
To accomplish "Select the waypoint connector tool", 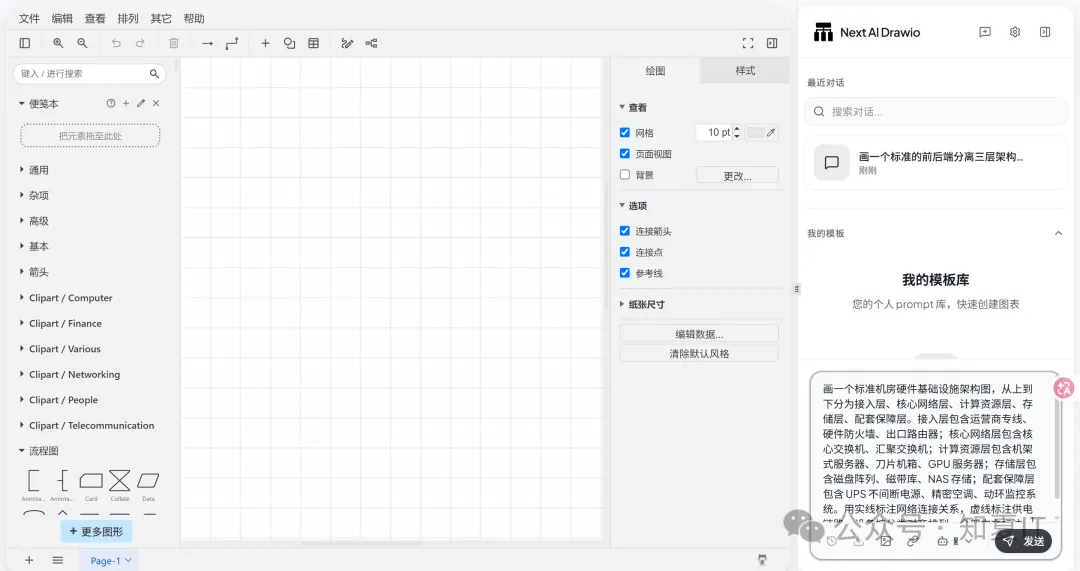I will tap(232, 43).
